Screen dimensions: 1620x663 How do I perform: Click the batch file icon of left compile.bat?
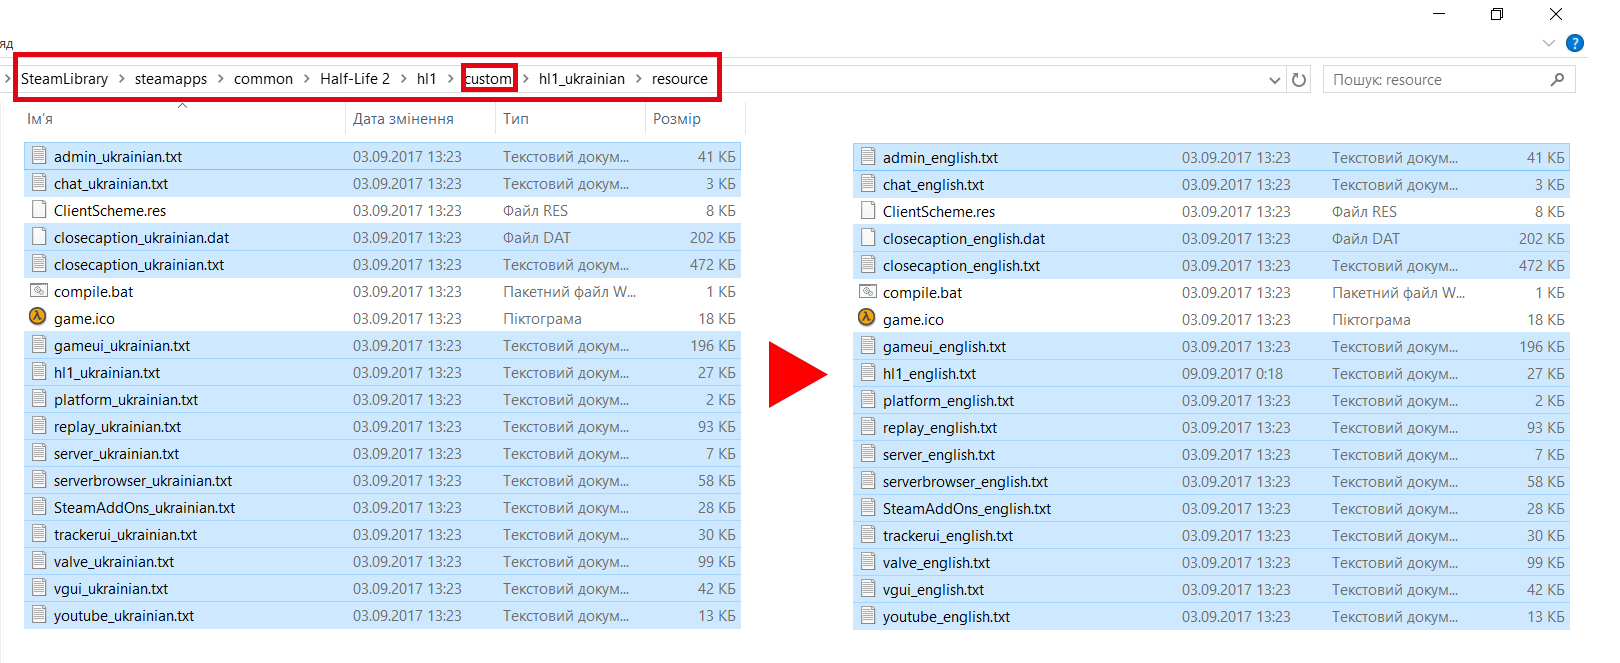click(39, 291)
